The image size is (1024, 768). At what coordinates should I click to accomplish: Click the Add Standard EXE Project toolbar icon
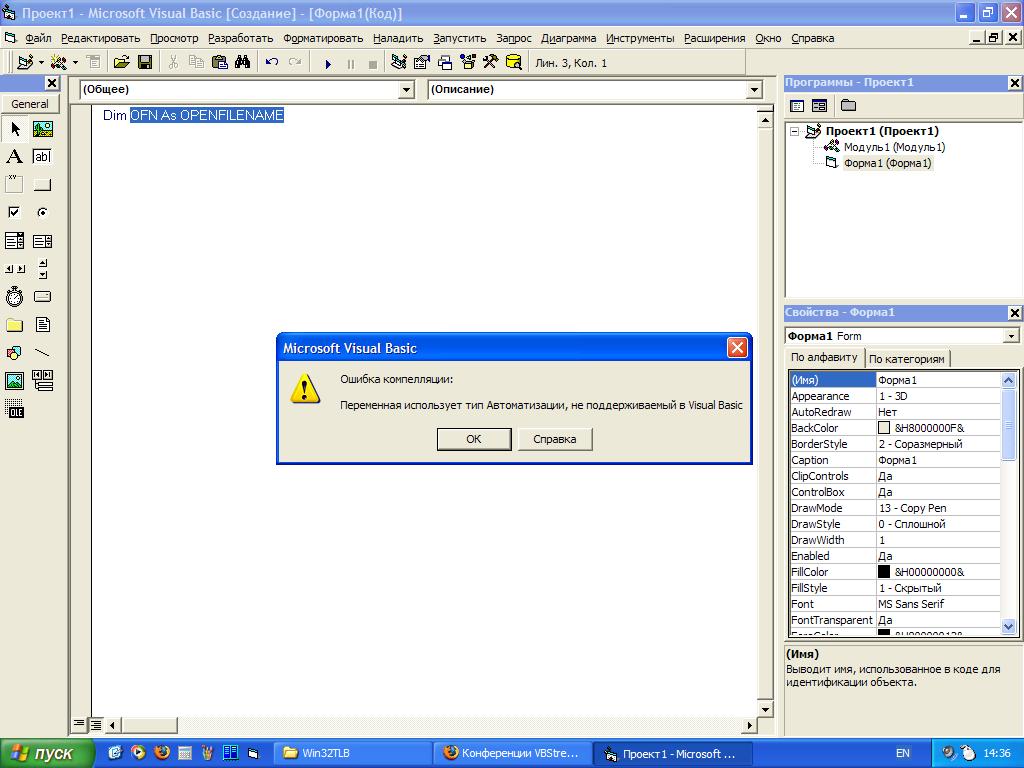(25, 63)
